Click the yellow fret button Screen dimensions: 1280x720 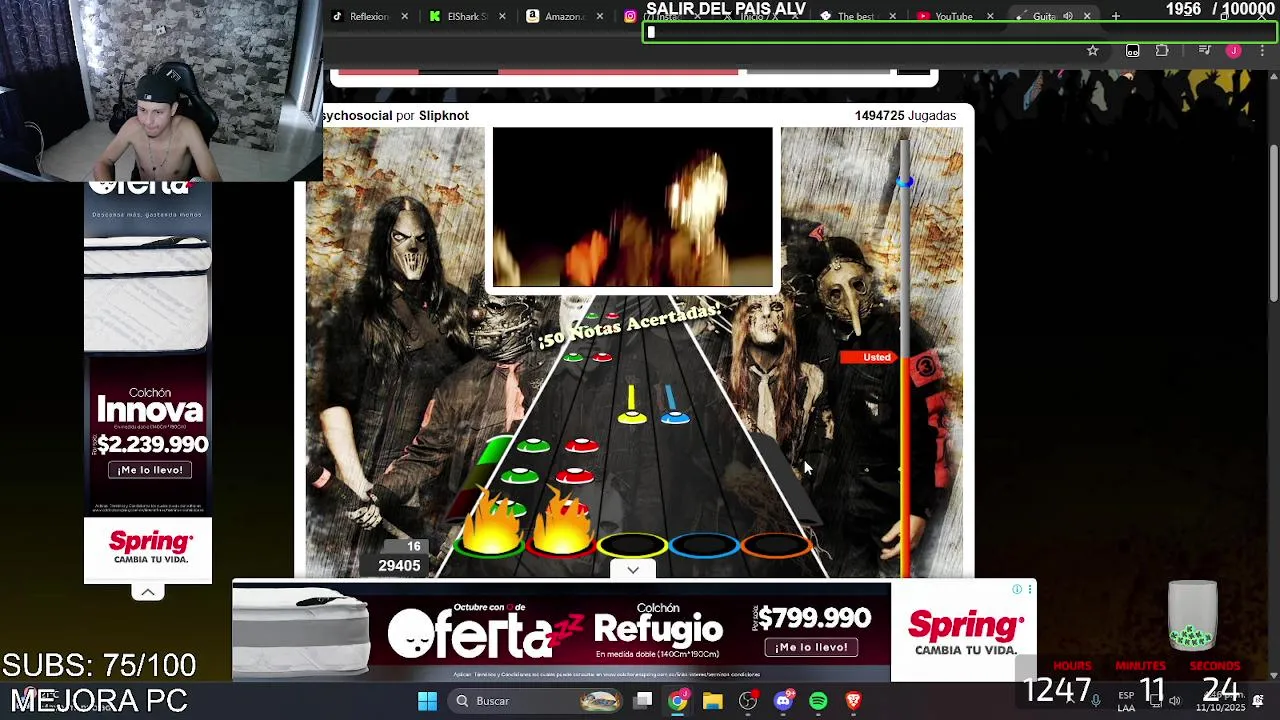click(x=632, y=546)
